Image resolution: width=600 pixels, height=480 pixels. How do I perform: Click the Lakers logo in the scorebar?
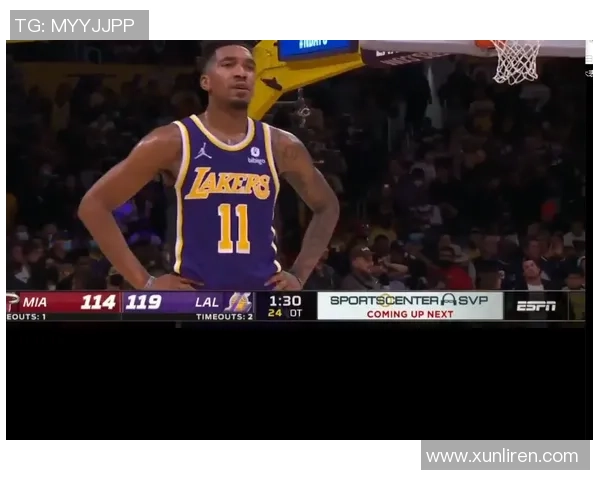click(239, 302)
